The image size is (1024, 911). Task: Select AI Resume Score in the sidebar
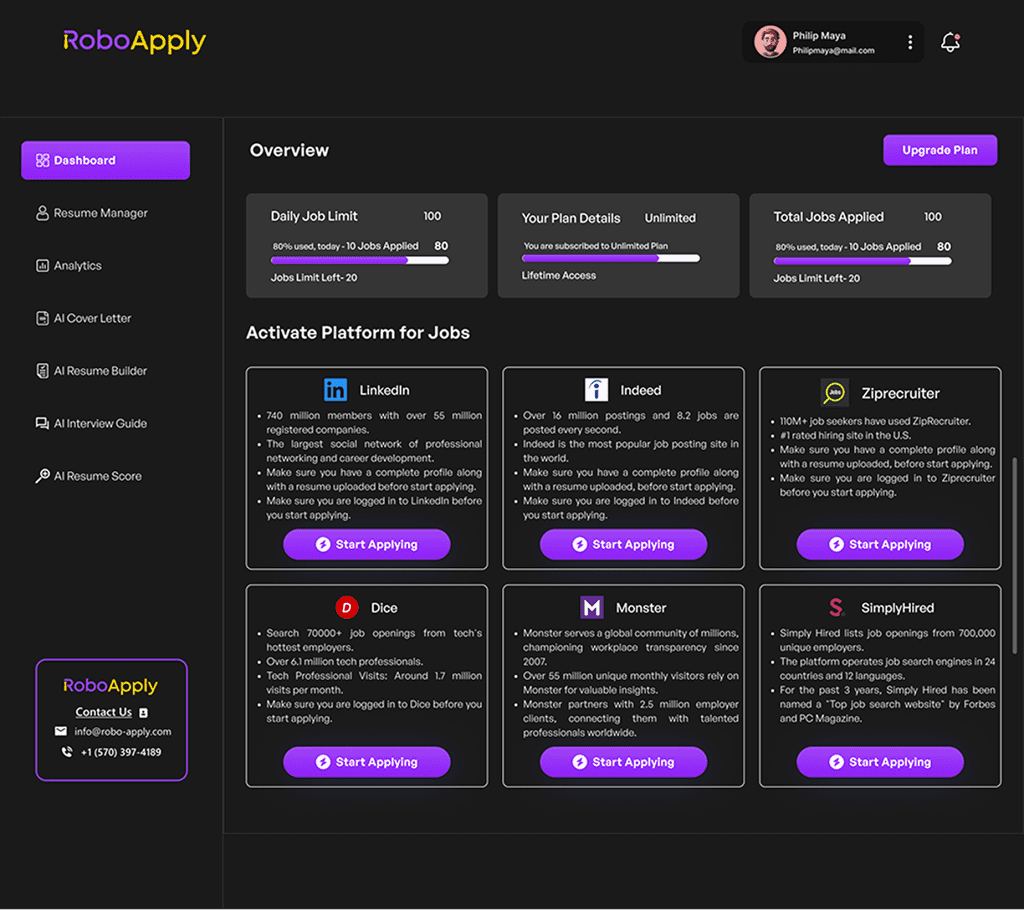[x=89, y=476]
